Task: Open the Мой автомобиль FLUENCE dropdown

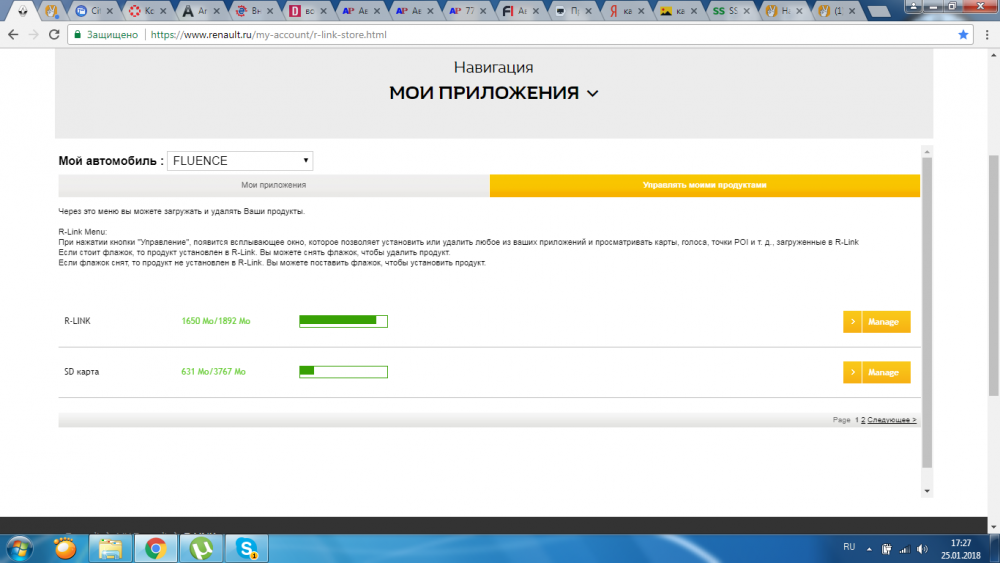Action: click(x=240, y=161)
